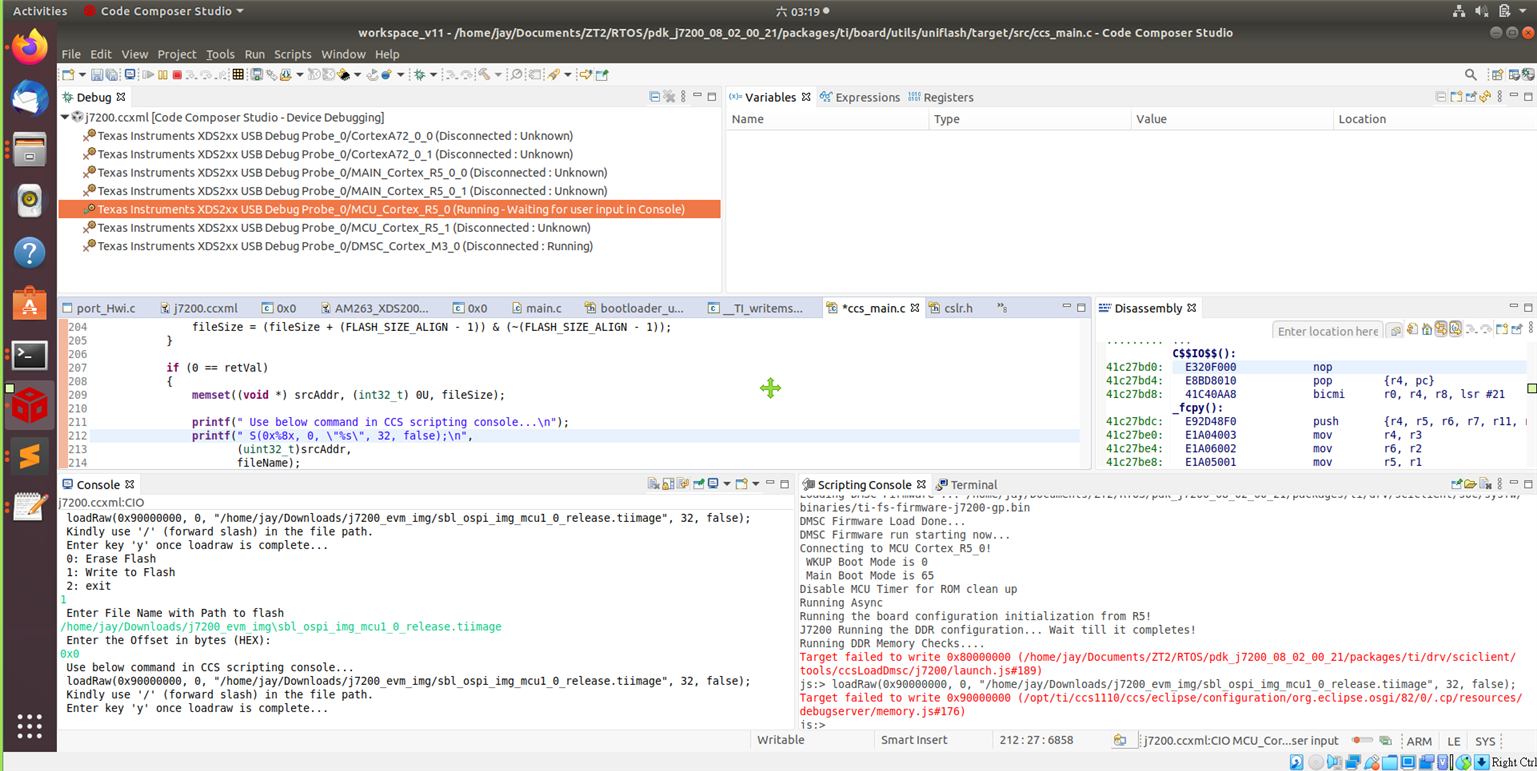
Task: Open the Debug launch dropdown arrow
Action: [x=433, y=75]
